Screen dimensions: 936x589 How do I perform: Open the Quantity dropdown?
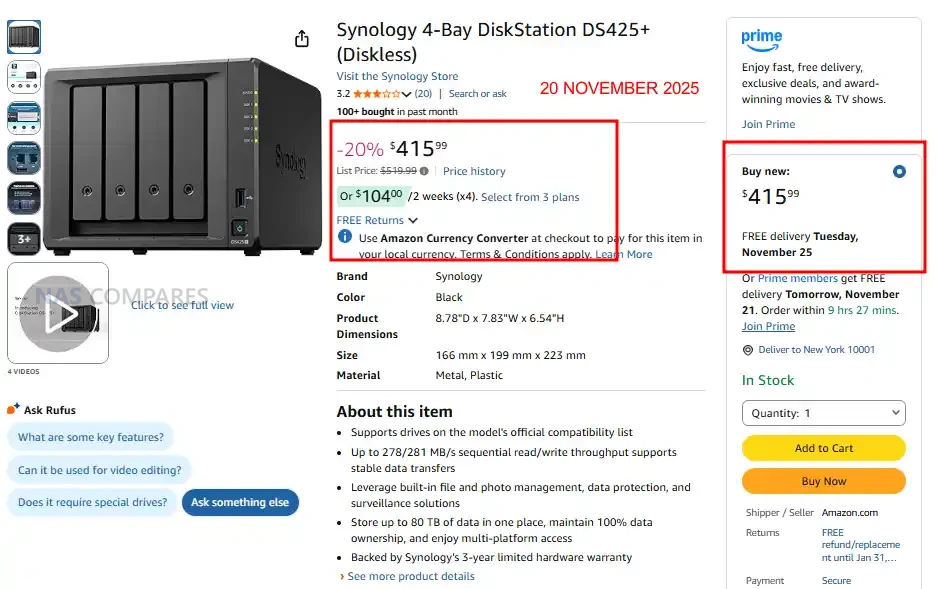click(x=823, y=413)
